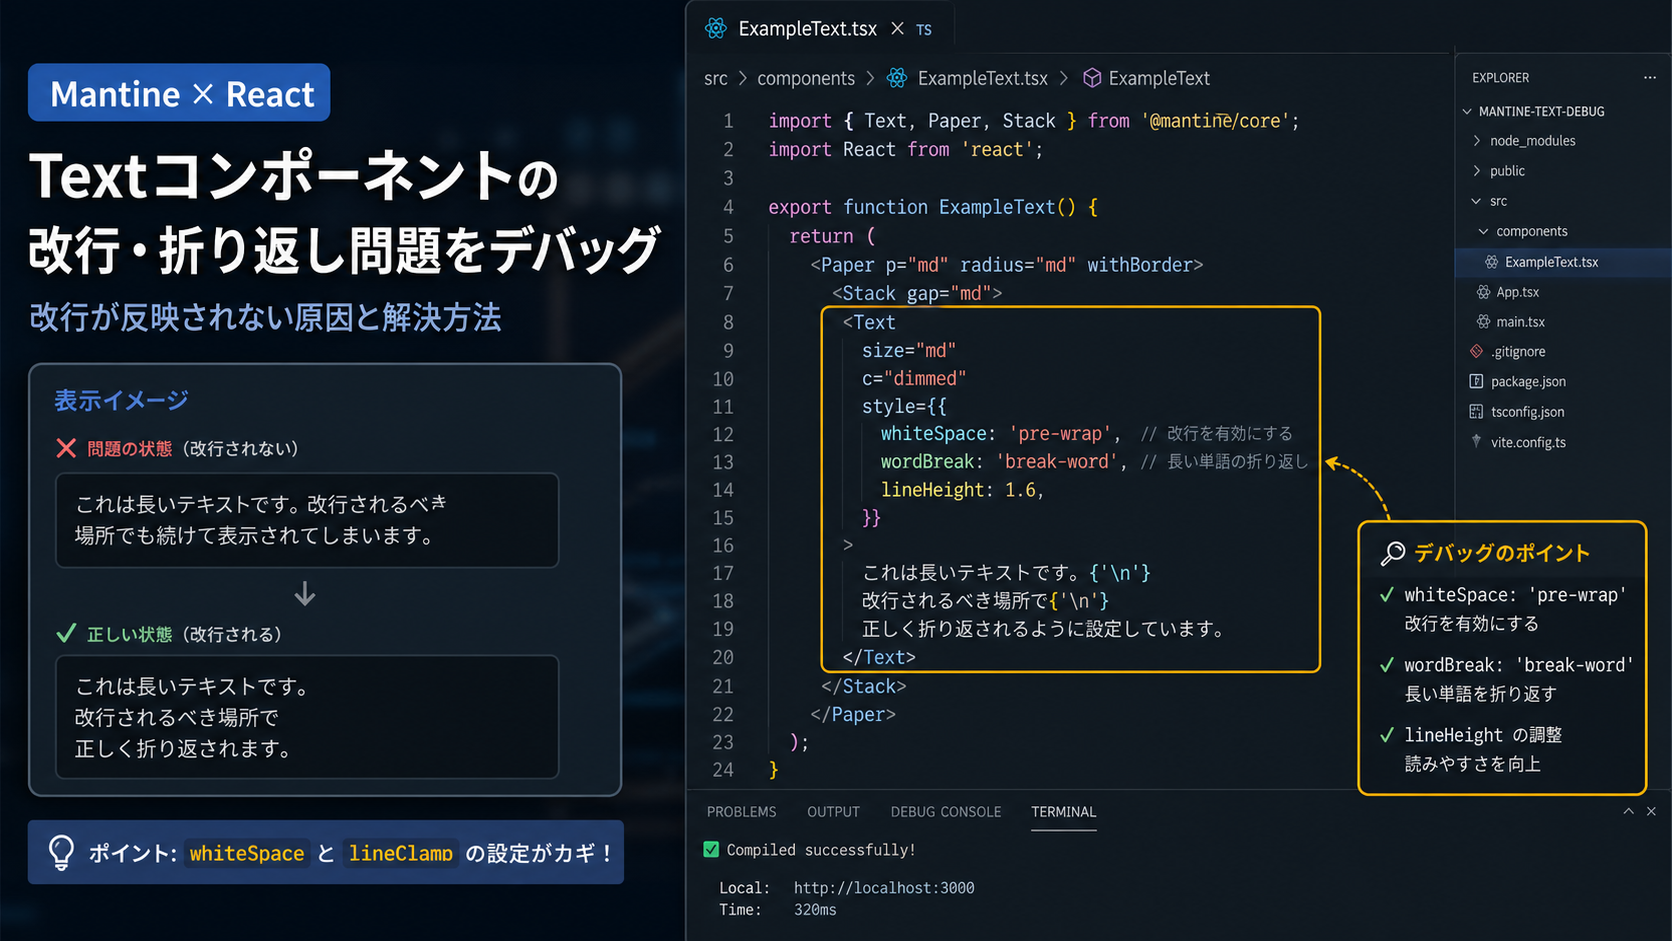Viewport: 1672px width, 941px height.
Task: Click the ExampleText symbol breadcrumb
Action: pos(1159,78)
